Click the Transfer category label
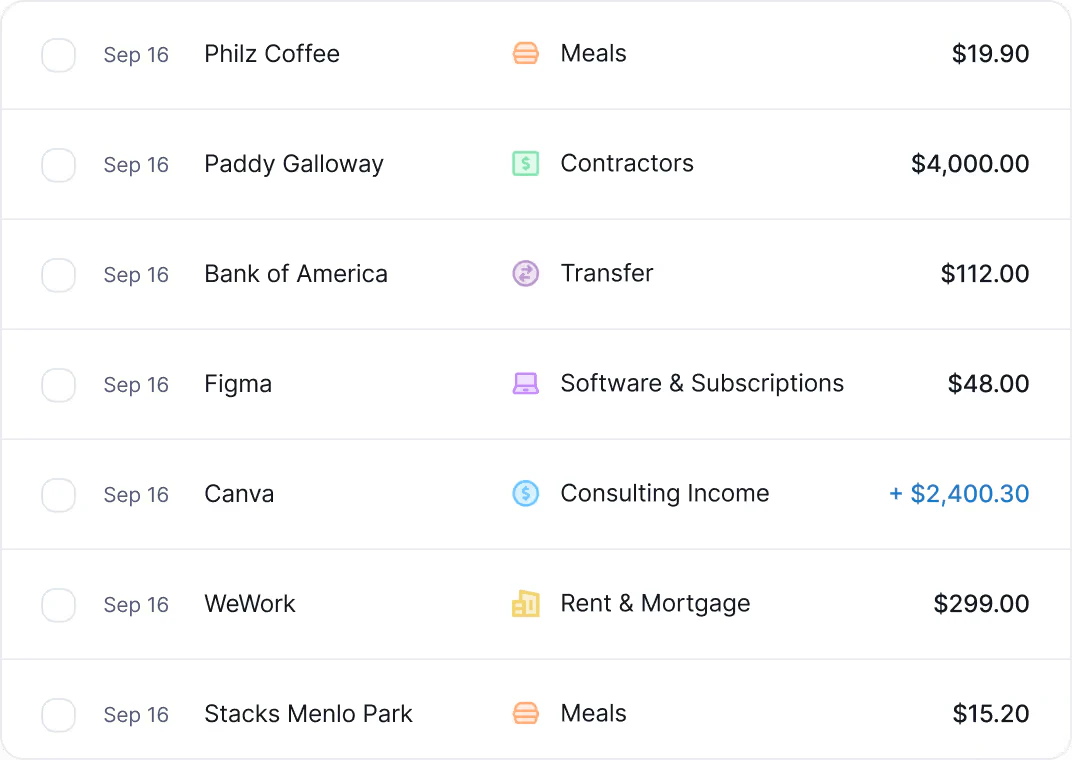Viewport: 1072px width, 760px height. tap(607, 273)
